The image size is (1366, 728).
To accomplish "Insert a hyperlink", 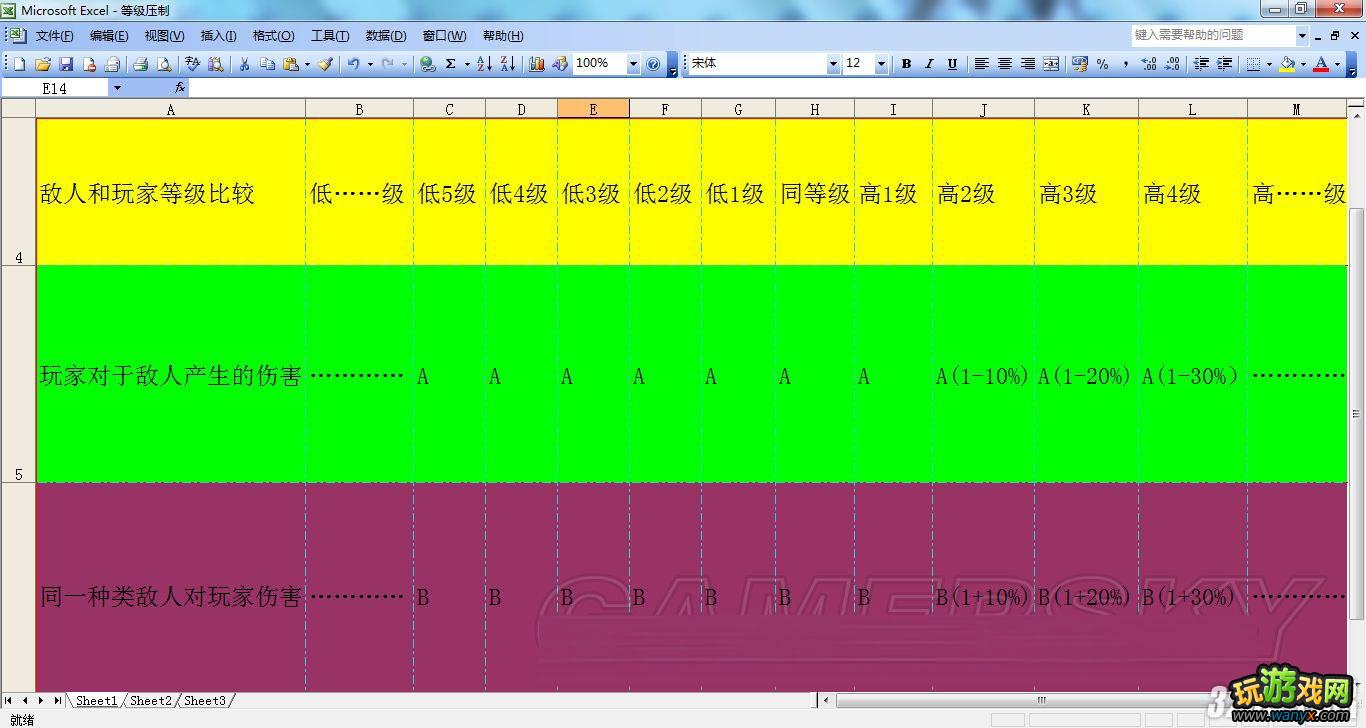I will coord(428,64).
